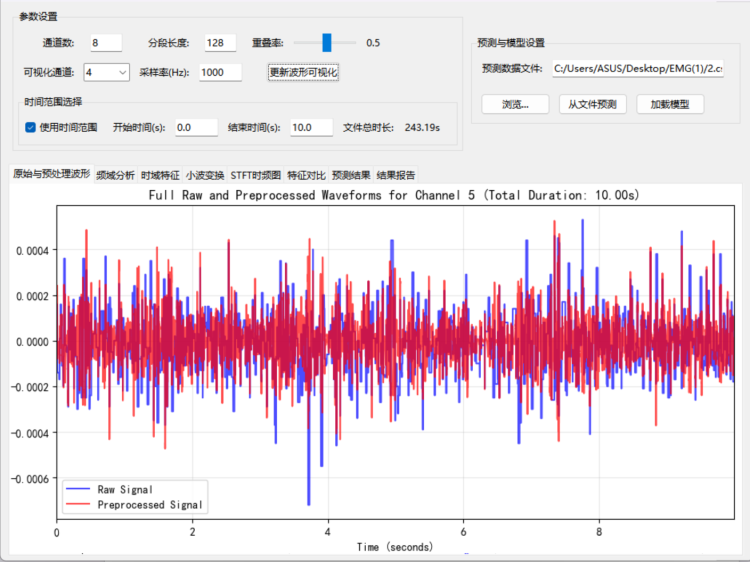Open the 特征对比 tab
The image size is (750, 562).
[x=306, y=174]
